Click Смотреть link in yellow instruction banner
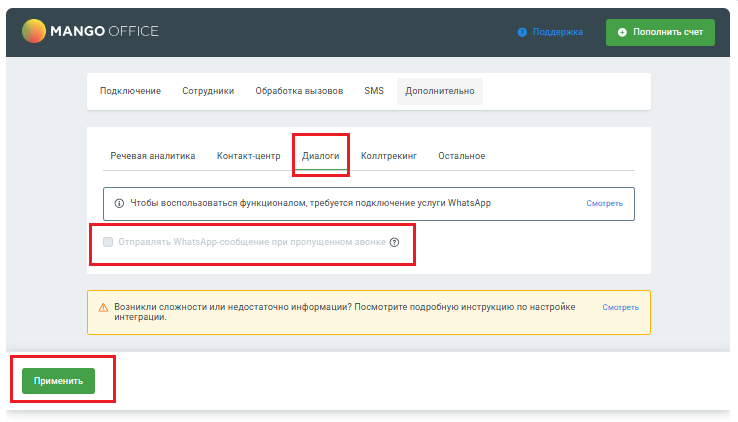Image resolution: width=738 pixels, height=422 pixels. [620, 307]
